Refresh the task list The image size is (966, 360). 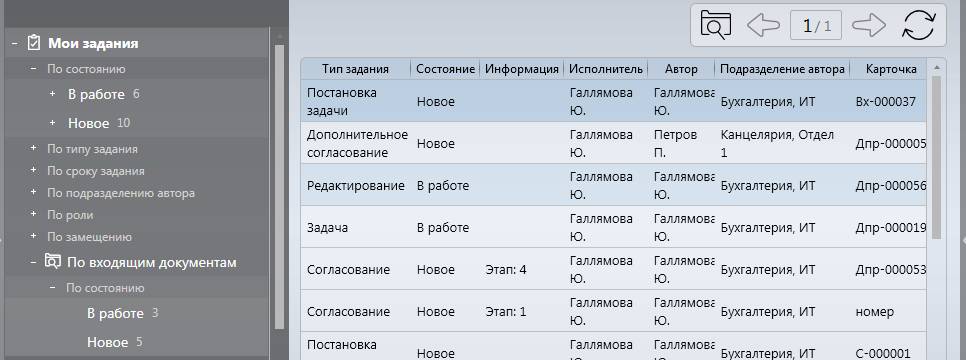pyautogui.click(x=919, y=25)
